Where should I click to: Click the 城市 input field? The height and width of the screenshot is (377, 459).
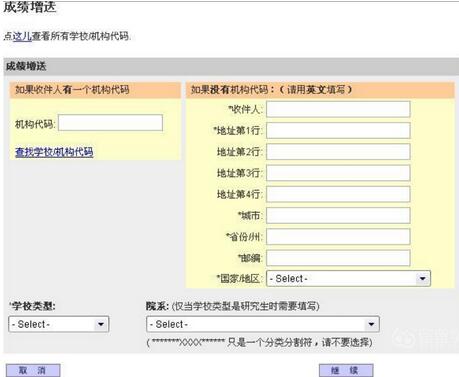coord(338,215)
